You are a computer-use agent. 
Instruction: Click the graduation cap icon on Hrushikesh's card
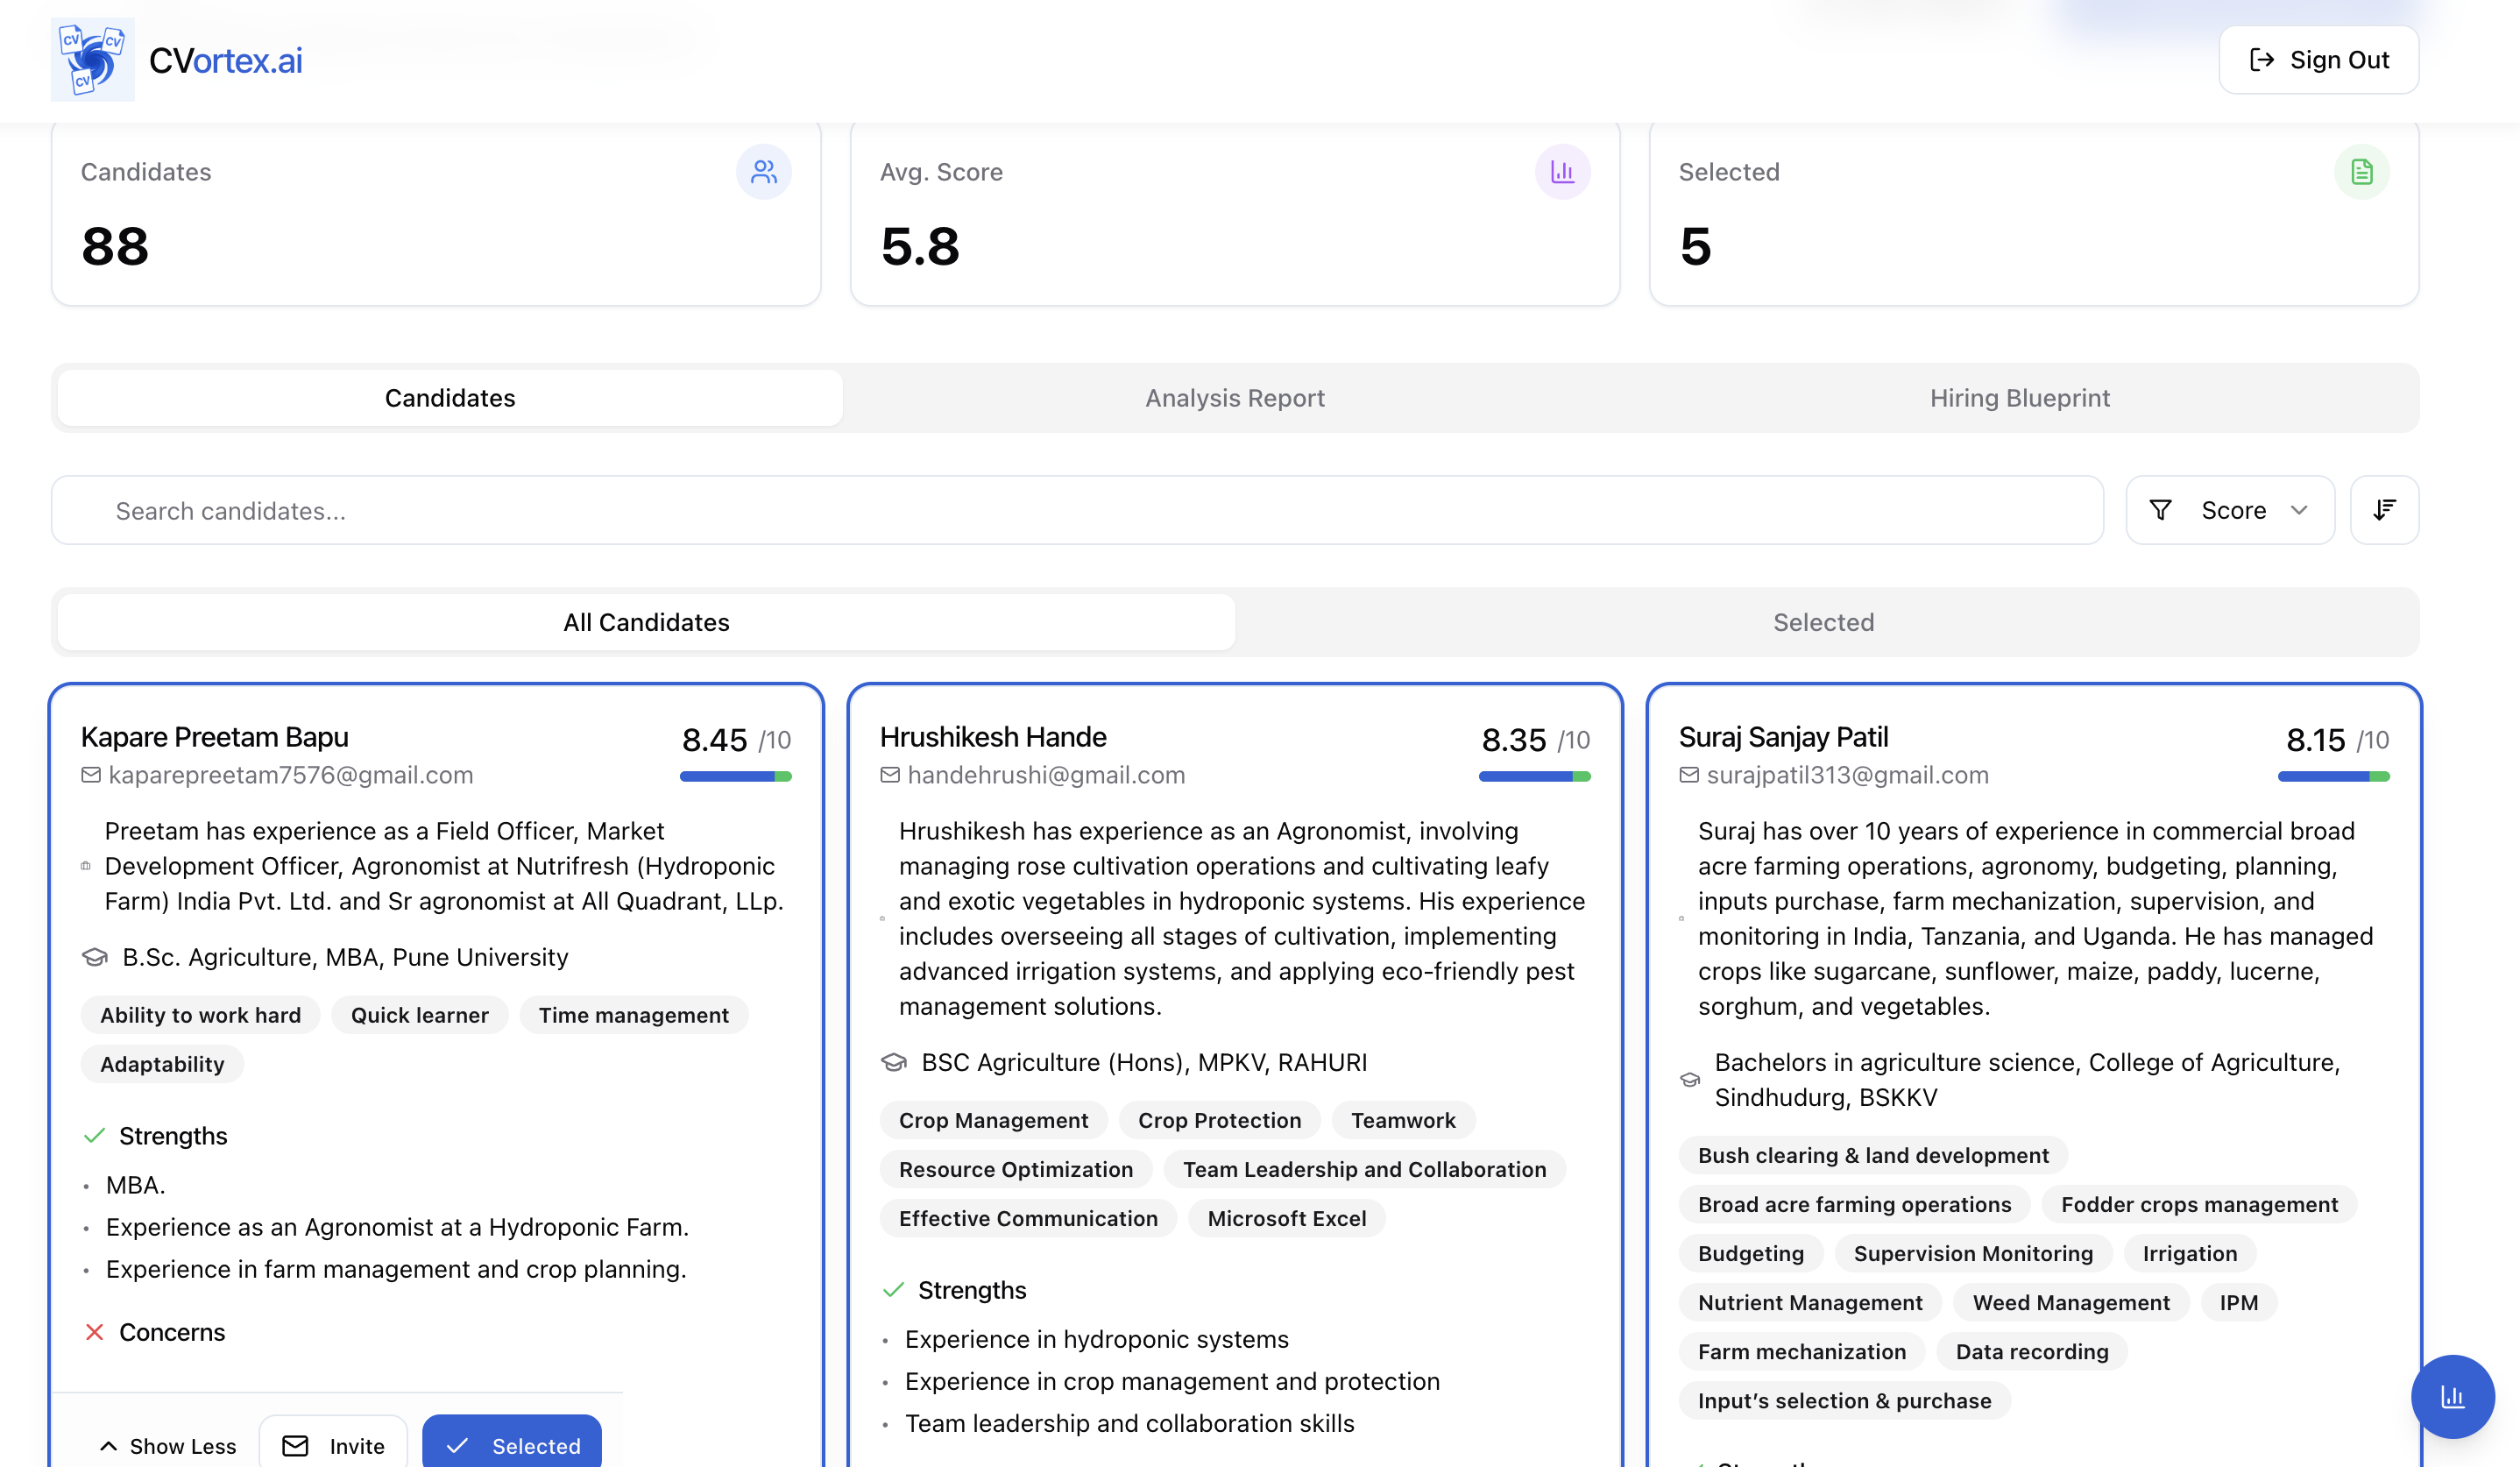[893, 1062]
